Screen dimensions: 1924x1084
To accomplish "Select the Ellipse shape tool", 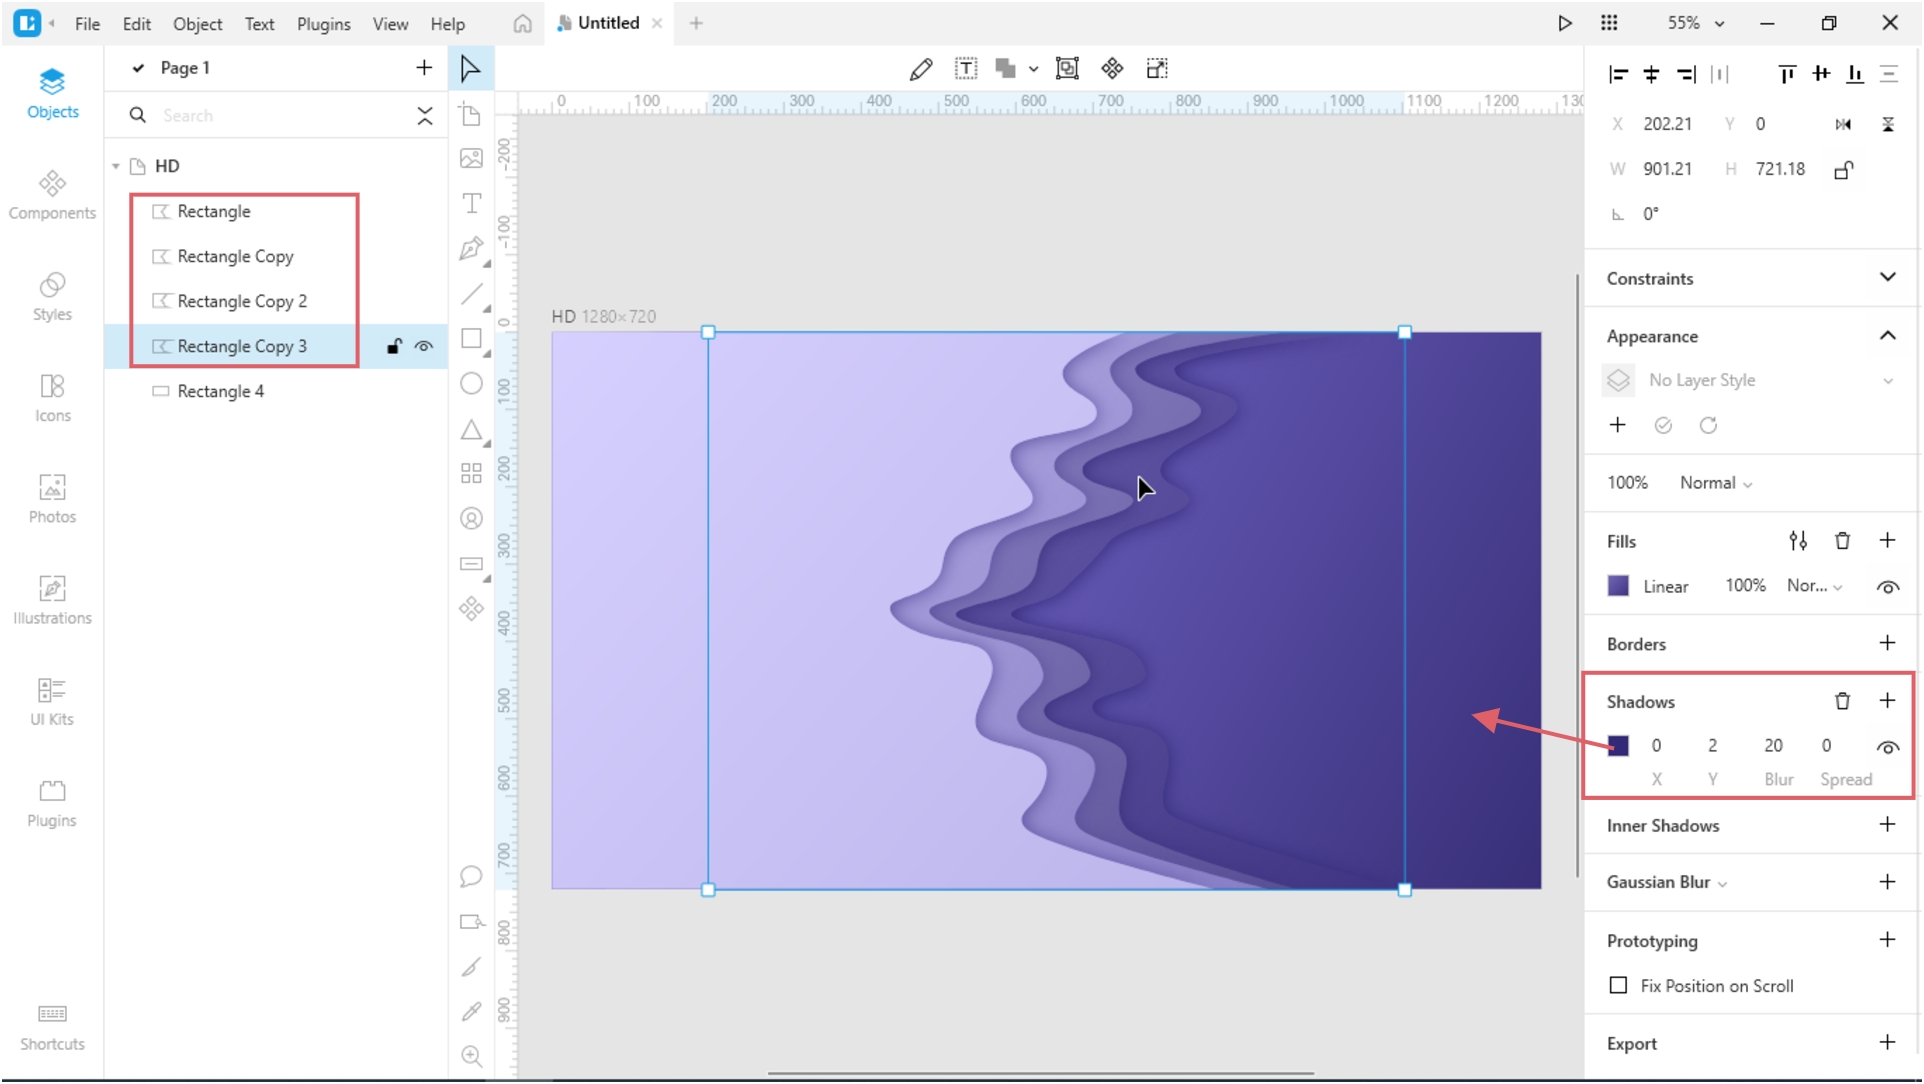I will tap(472, 383).
